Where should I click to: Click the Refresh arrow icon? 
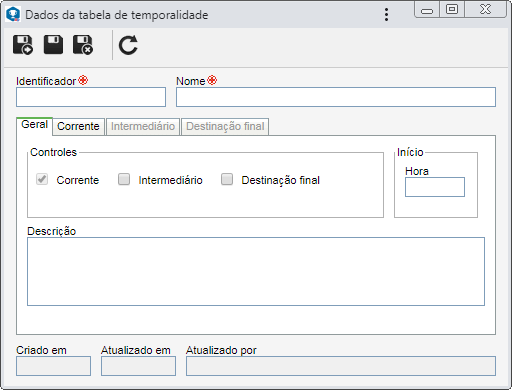[x=128, y=45]
